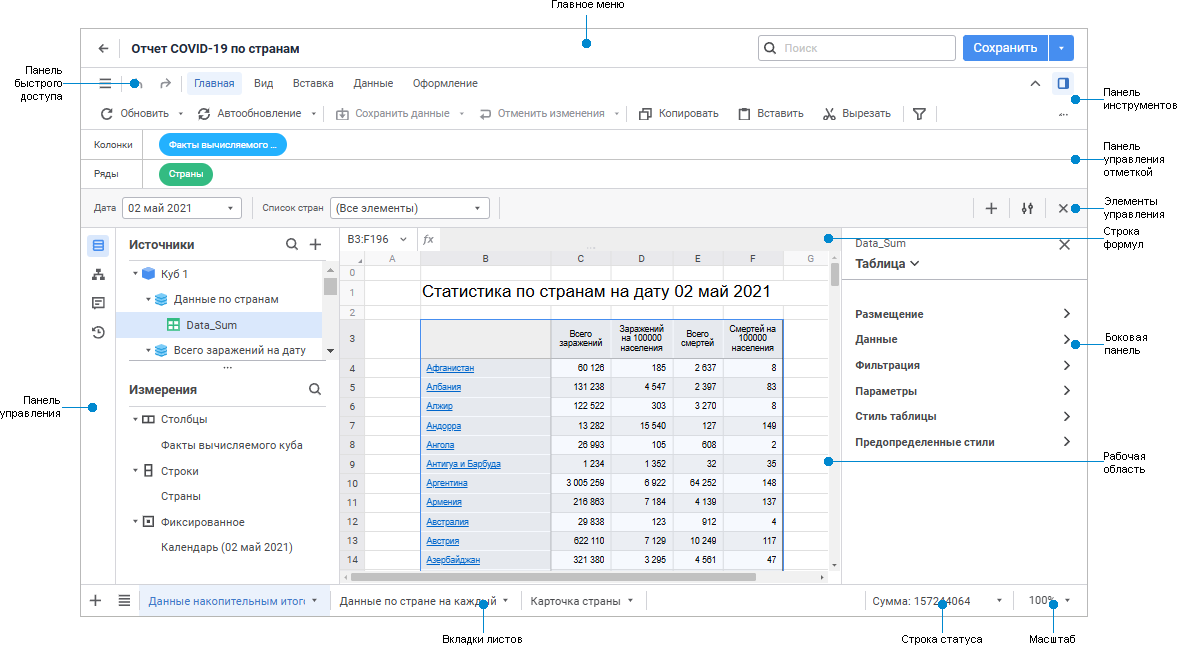This screenshot has height=645, width=1177.
Task: Open filter settings sliders icon
Action: (x=1027, y=209)
